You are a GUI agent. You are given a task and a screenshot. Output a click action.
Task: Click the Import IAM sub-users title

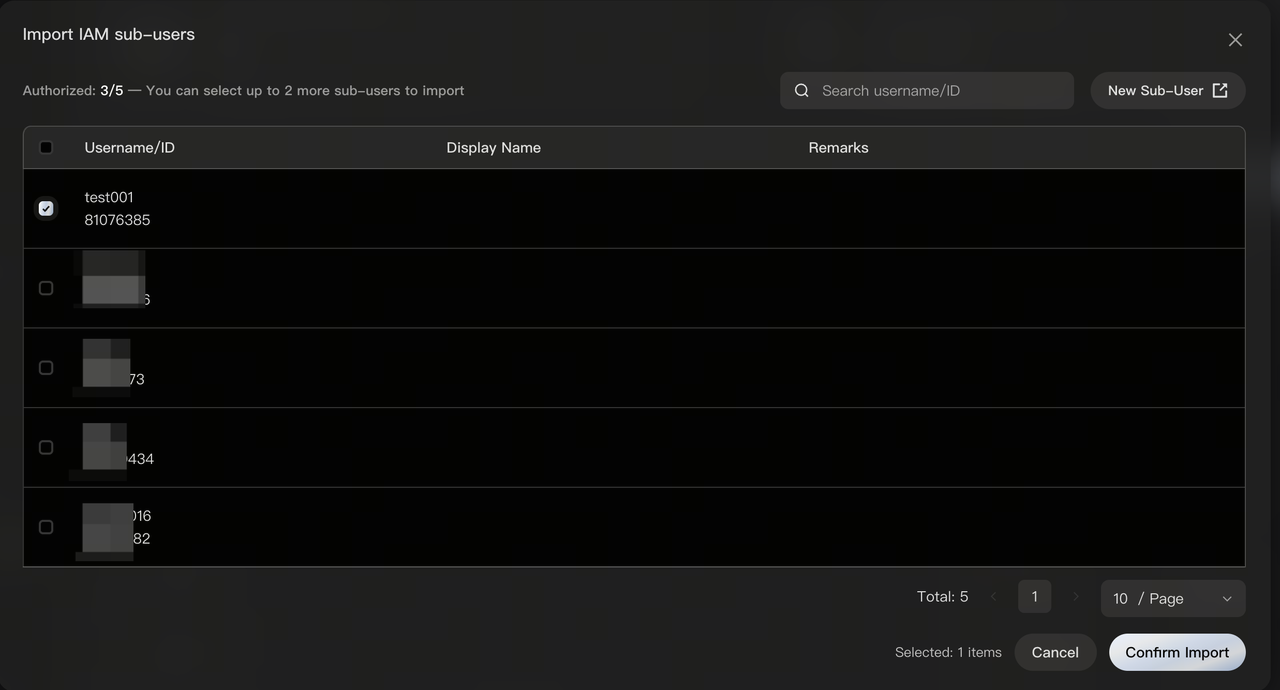(109, 34)
